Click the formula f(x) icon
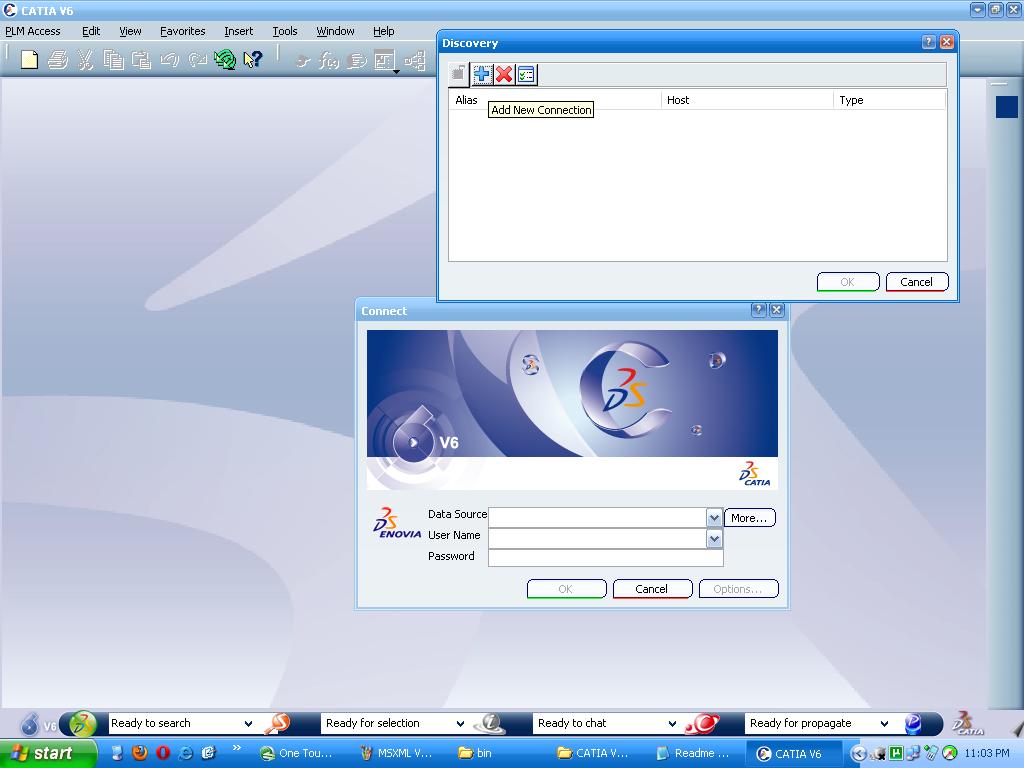 click(x=328, y=61)
